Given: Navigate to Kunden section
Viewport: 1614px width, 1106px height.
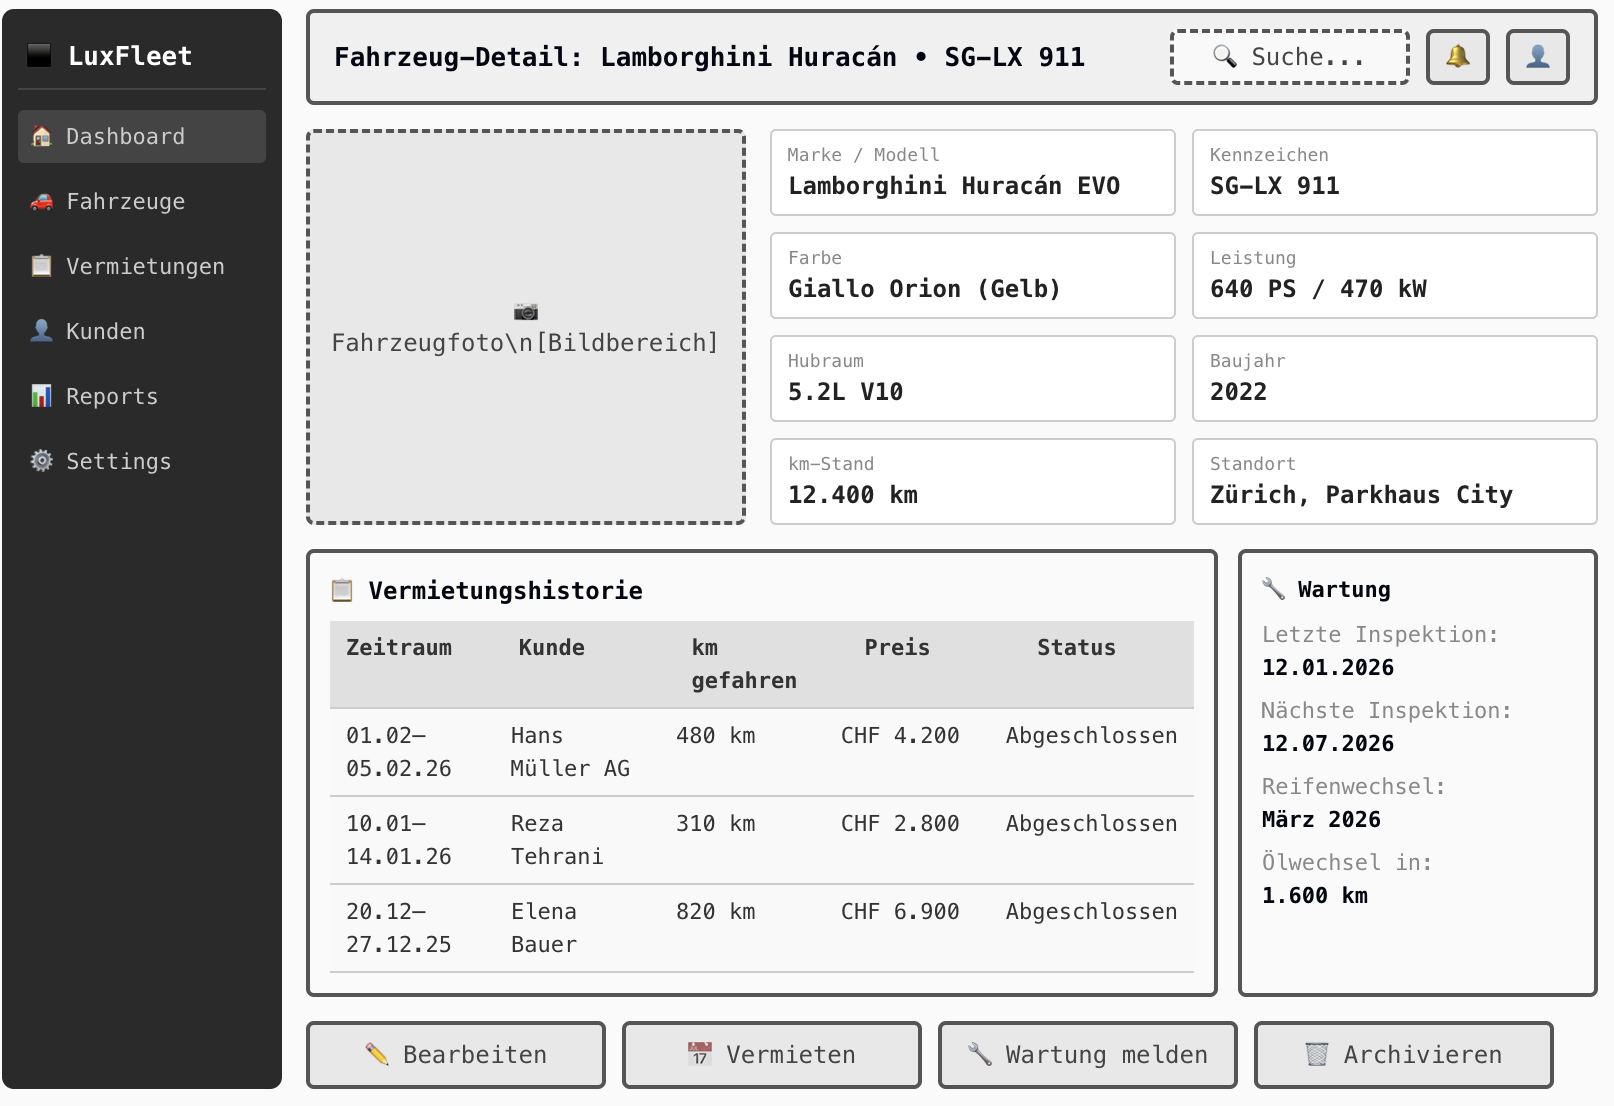Looking at the screenshot, I should (x=142, y=331).
